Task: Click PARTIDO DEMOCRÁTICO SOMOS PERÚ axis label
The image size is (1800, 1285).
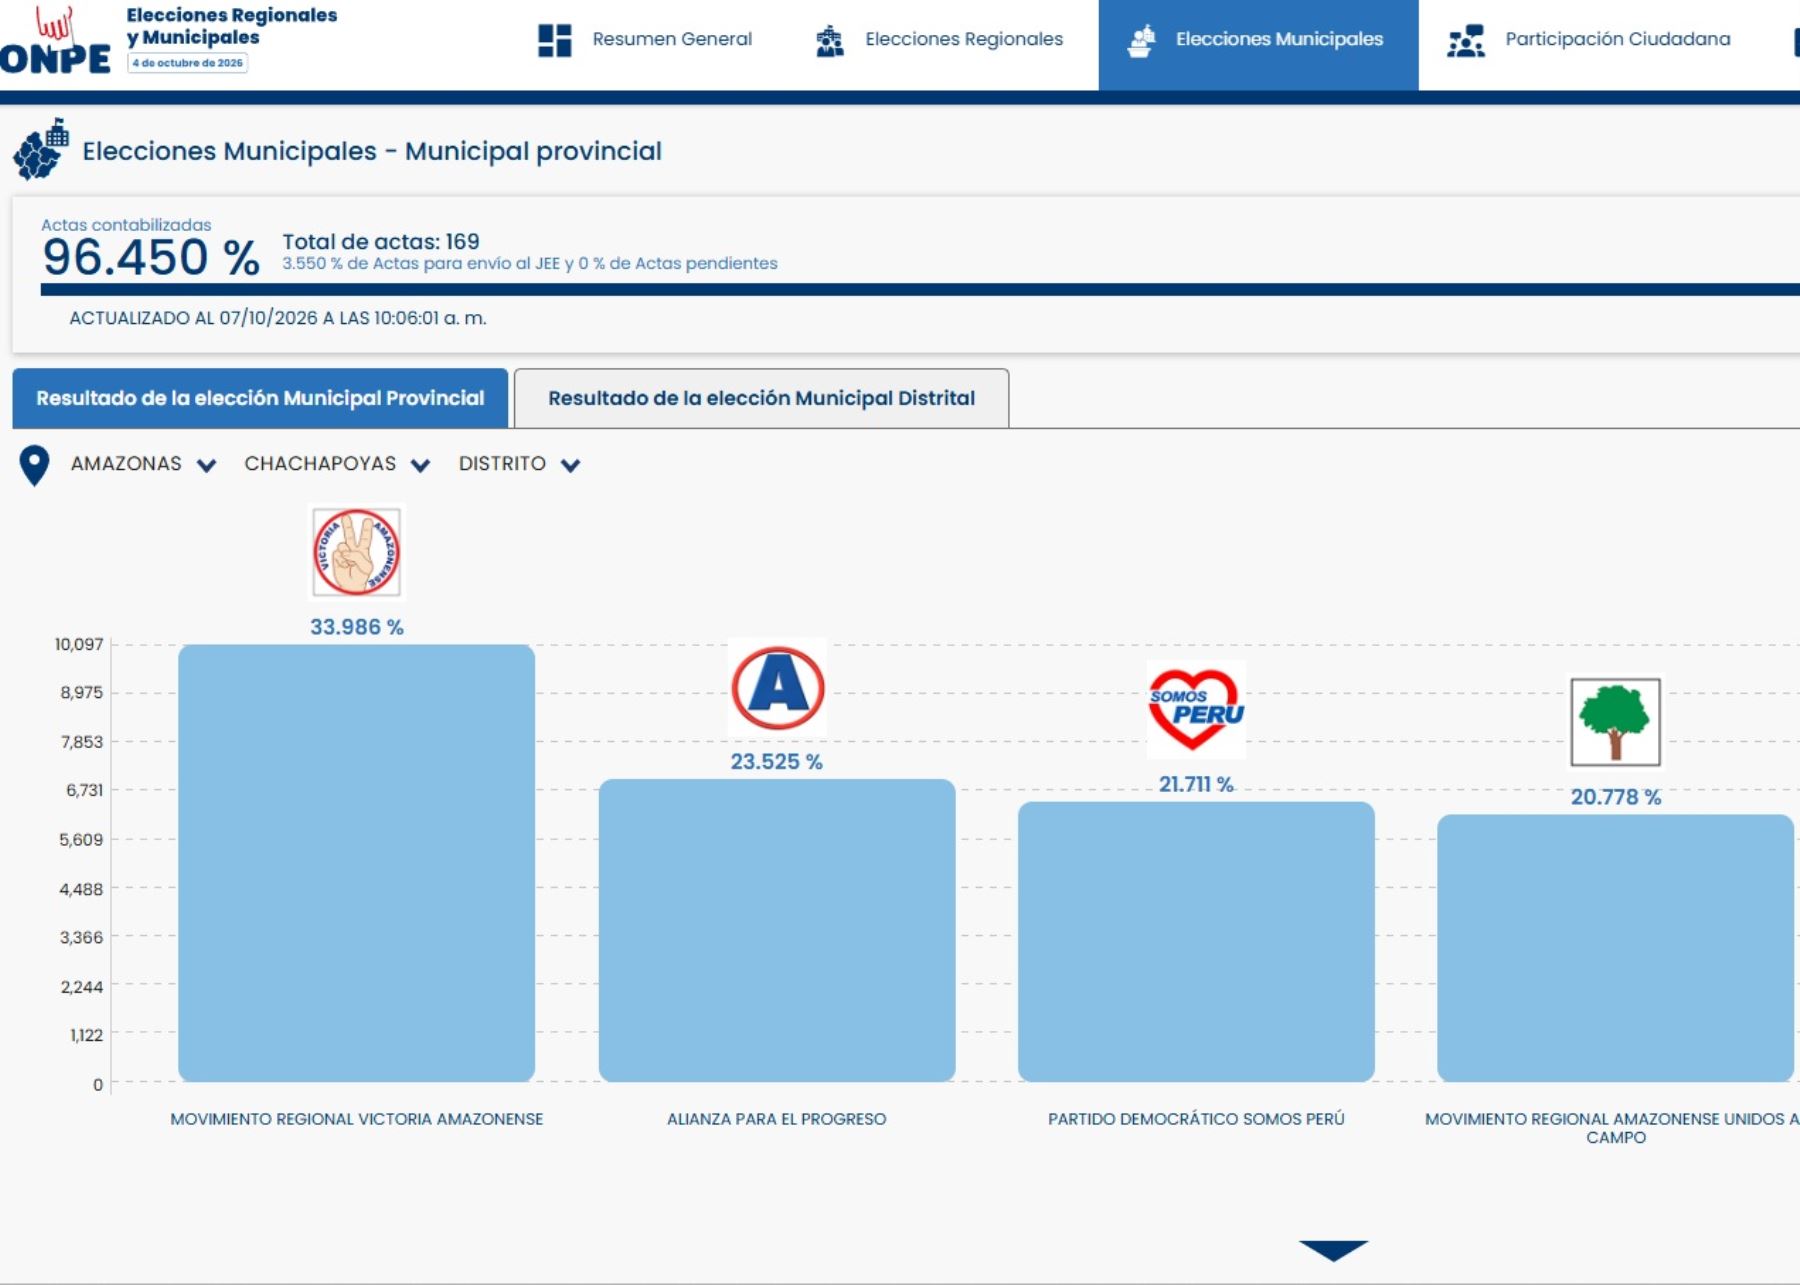Action: click(x=1196, y=1119)
